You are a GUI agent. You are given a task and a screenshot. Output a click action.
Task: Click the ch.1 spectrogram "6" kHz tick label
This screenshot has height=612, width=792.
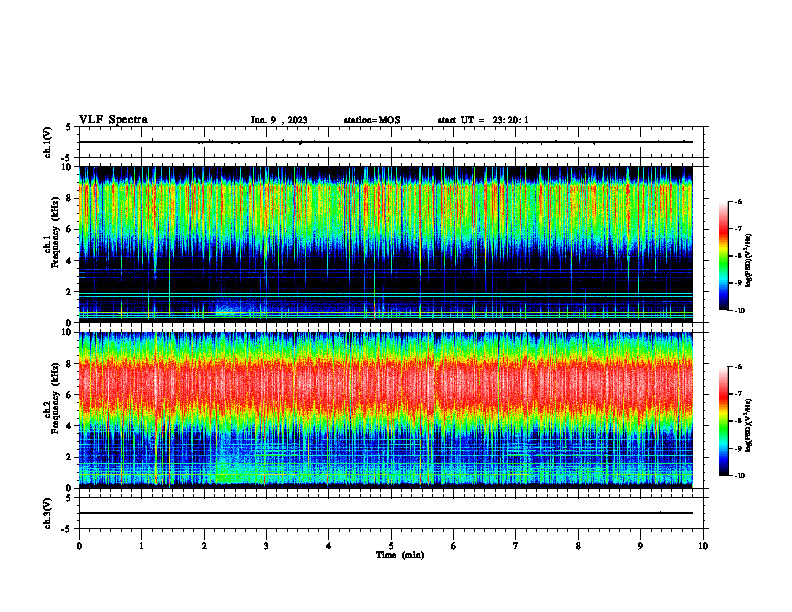tap(70, 229)
